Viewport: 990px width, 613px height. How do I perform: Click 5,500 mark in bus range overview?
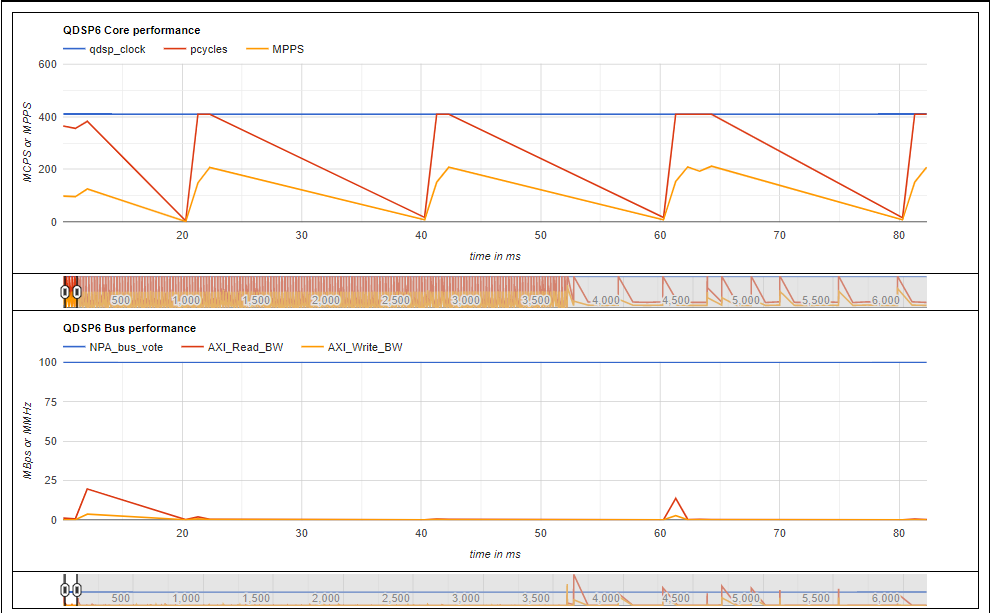tap(816, 598)
